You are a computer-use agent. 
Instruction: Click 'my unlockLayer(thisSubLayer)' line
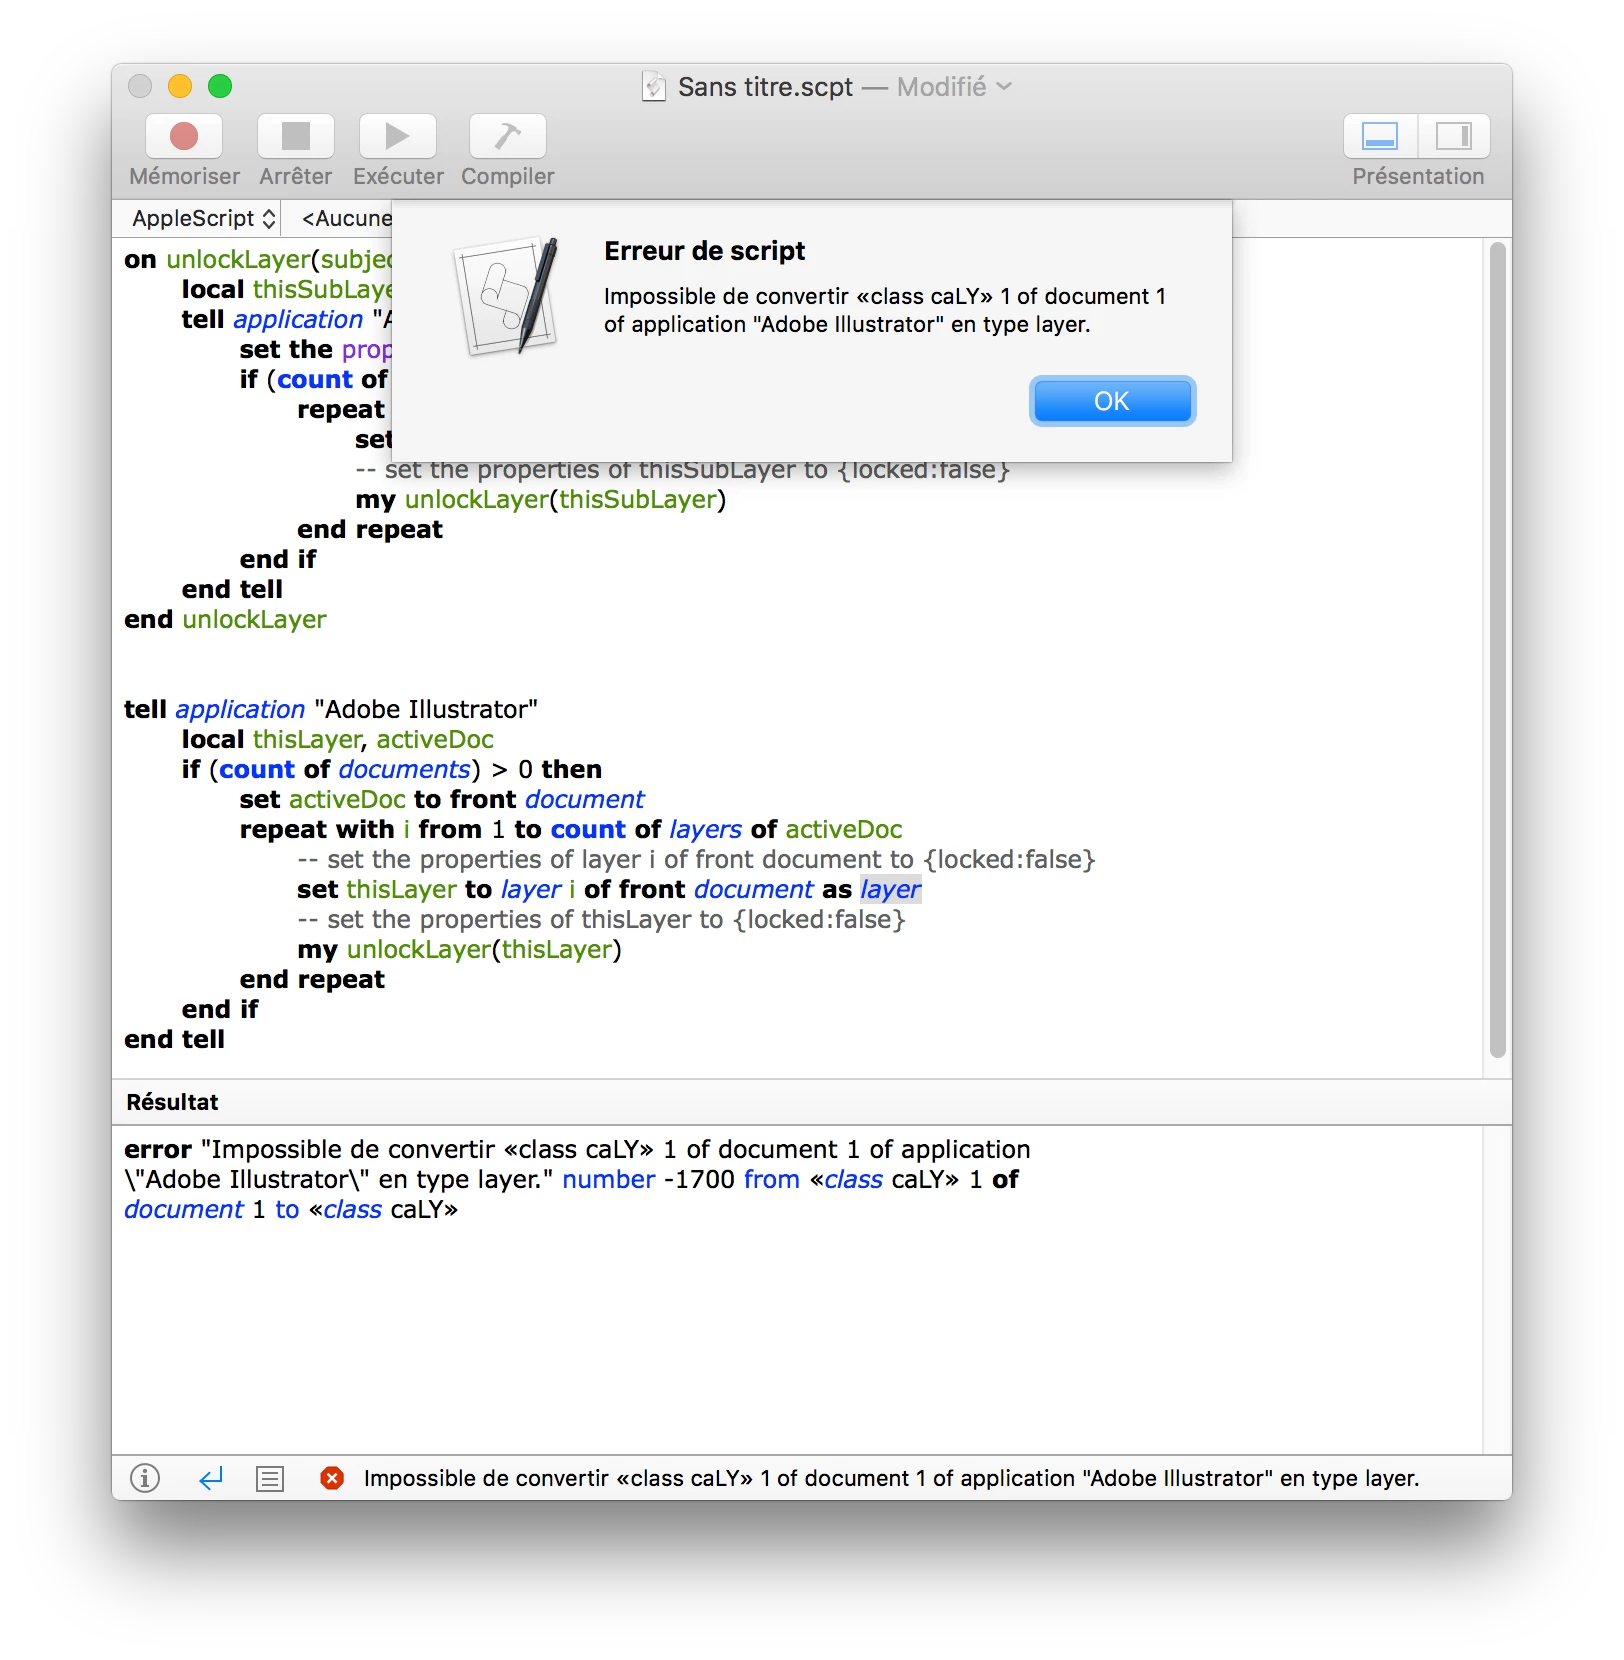click(x=541, y=499)
